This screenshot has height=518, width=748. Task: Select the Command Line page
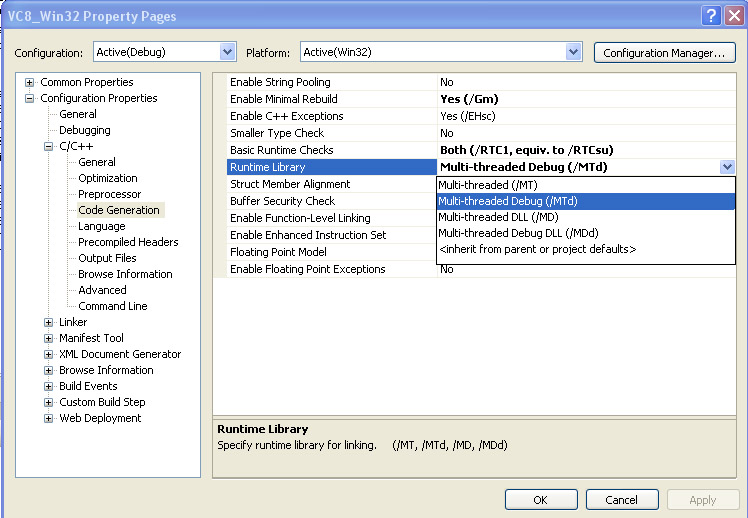(x=113, y=306)
